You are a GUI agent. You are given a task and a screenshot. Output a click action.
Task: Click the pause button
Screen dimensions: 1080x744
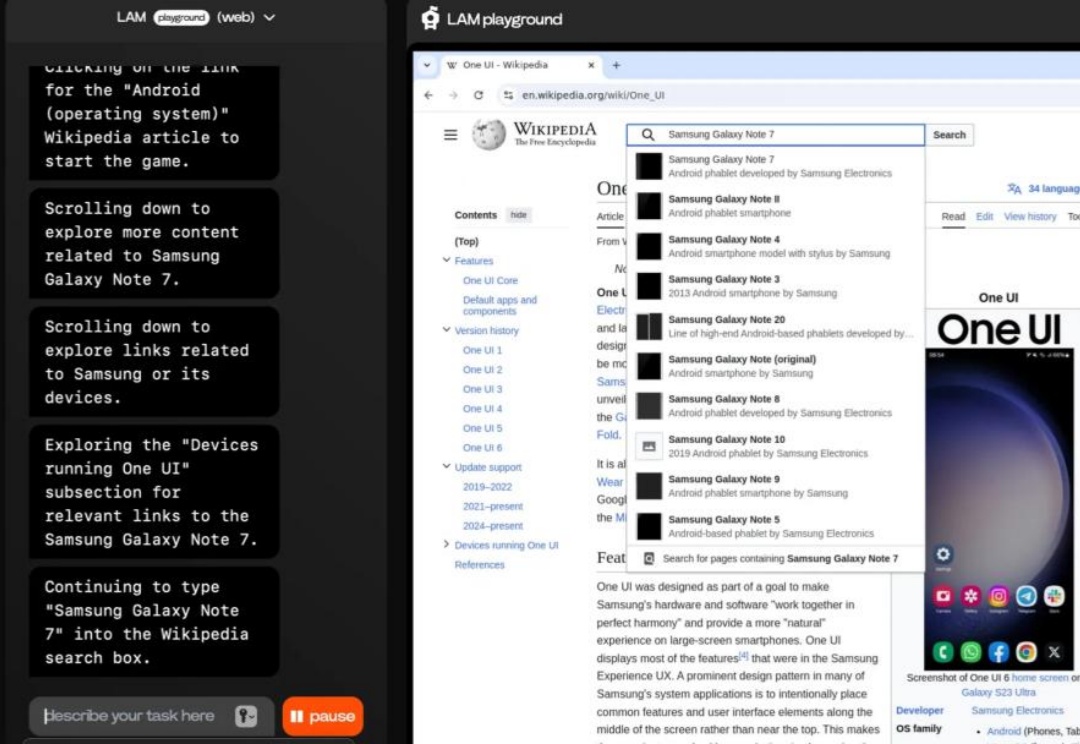322,716
